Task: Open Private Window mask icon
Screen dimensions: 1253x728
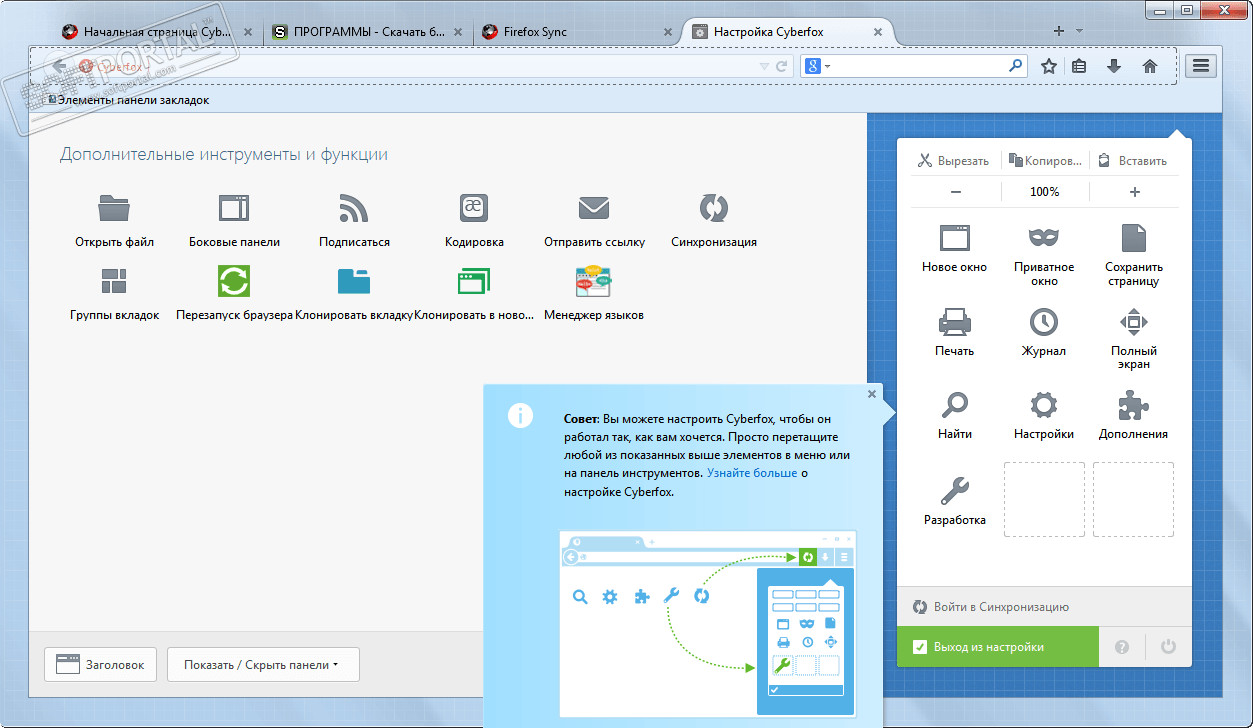Action: click(1044, 237)
